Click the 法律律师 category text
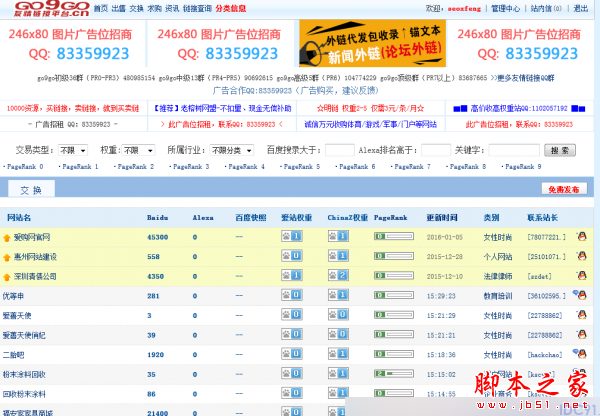The height and width of the screenshot is (416, 600). (x=497, y=276)
